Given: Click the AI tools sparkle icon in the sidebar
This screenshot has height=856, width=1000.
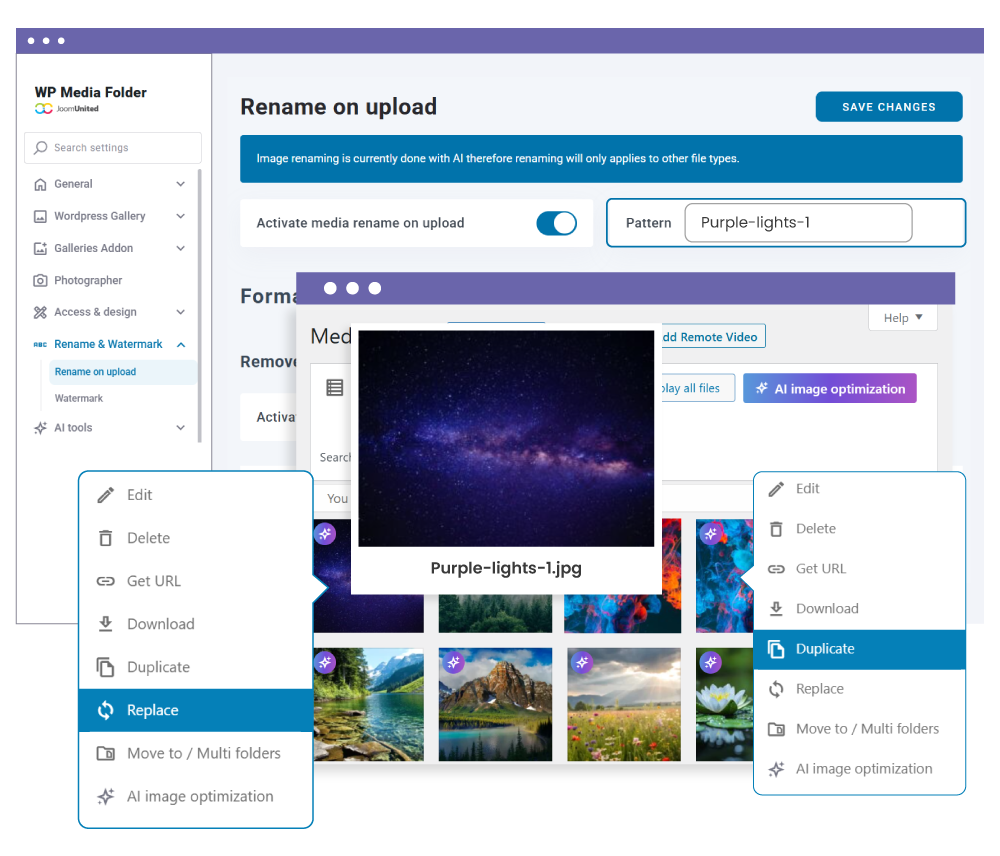Looking at the screenshot, I should point(41,427).
